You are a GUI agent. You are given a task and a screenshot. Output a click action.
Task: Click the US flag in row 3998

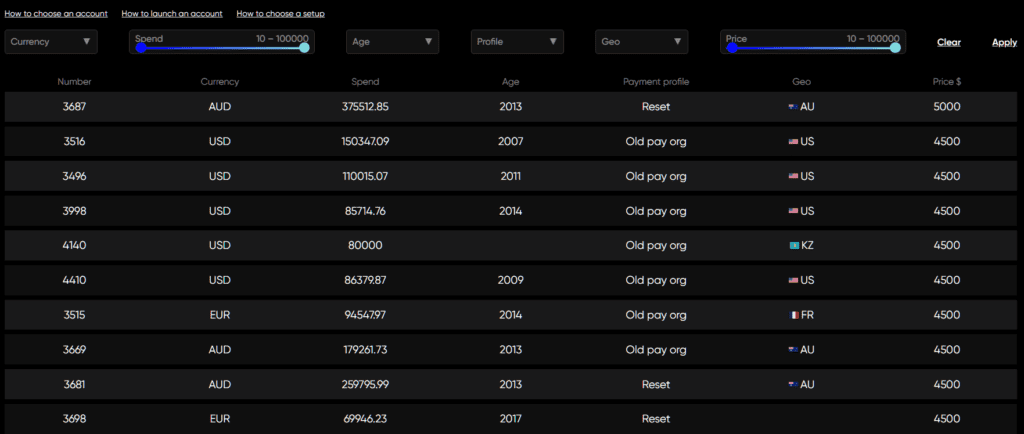pyautogui.click(x=793, y=211)
